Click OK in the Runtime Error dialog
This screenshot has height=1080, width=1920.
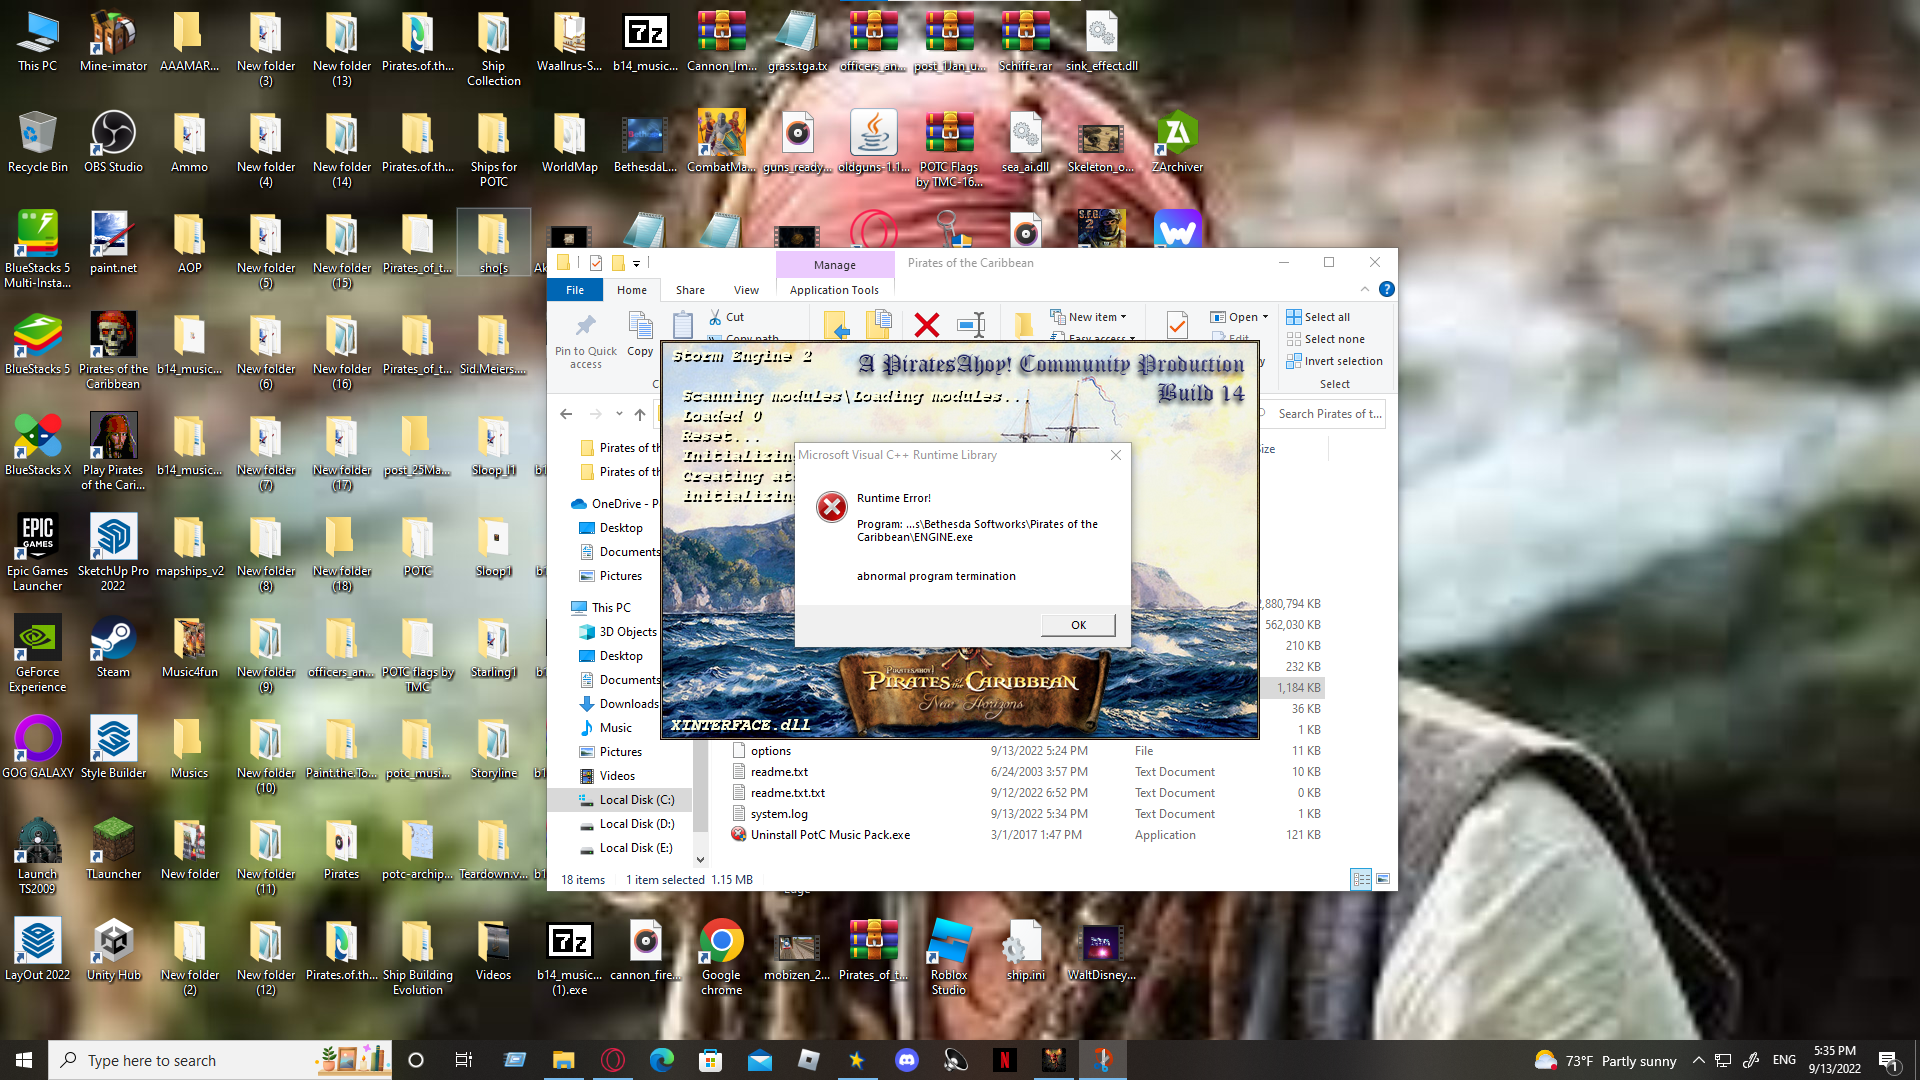click(x=1078, y=625)
